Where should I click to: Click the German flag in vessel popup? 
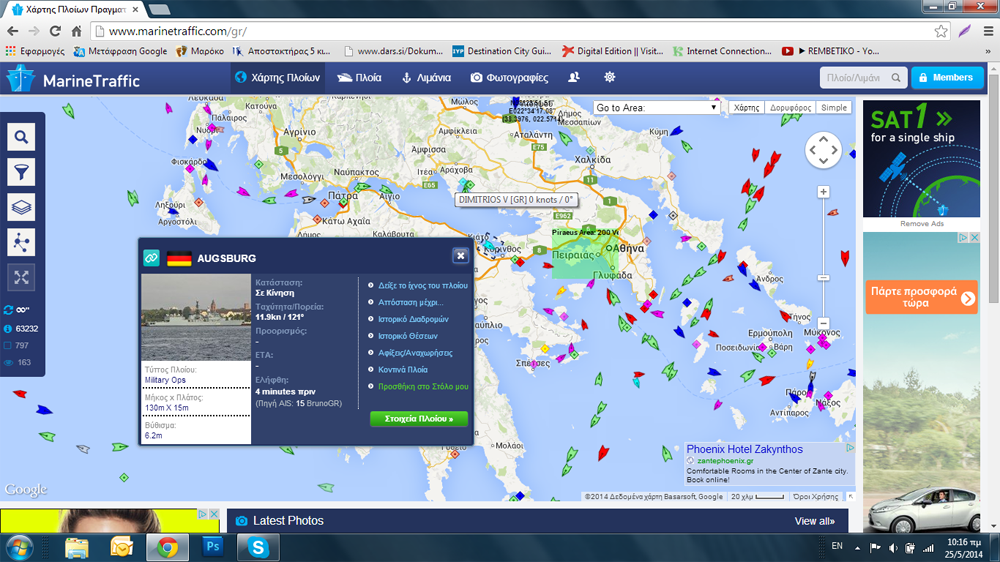coord(179,258)
